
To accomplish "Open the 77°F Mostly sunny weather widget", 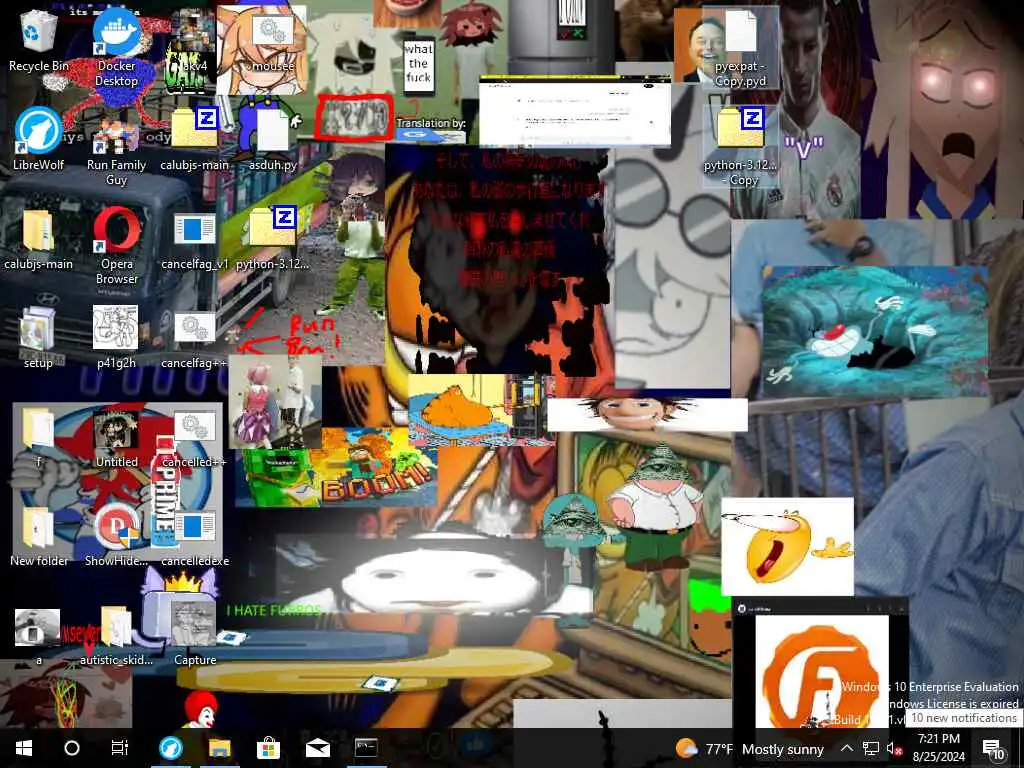I will click(x=750, y=748).
